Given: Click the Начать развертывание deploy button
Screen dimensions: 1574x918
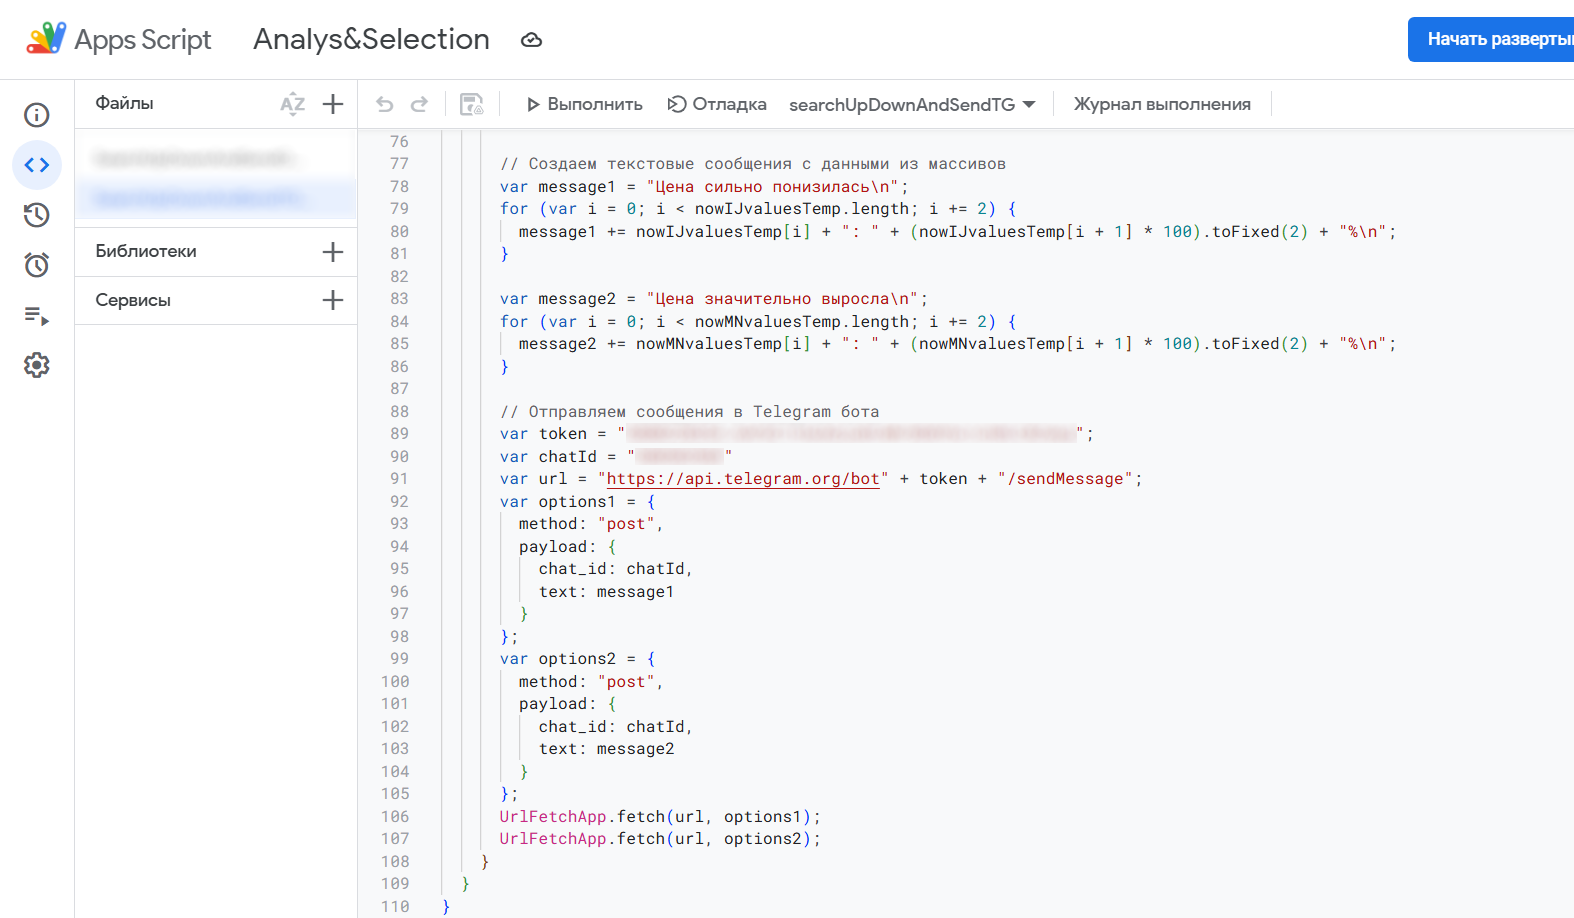Looking at the screenshot, I should pos(1491,39).
